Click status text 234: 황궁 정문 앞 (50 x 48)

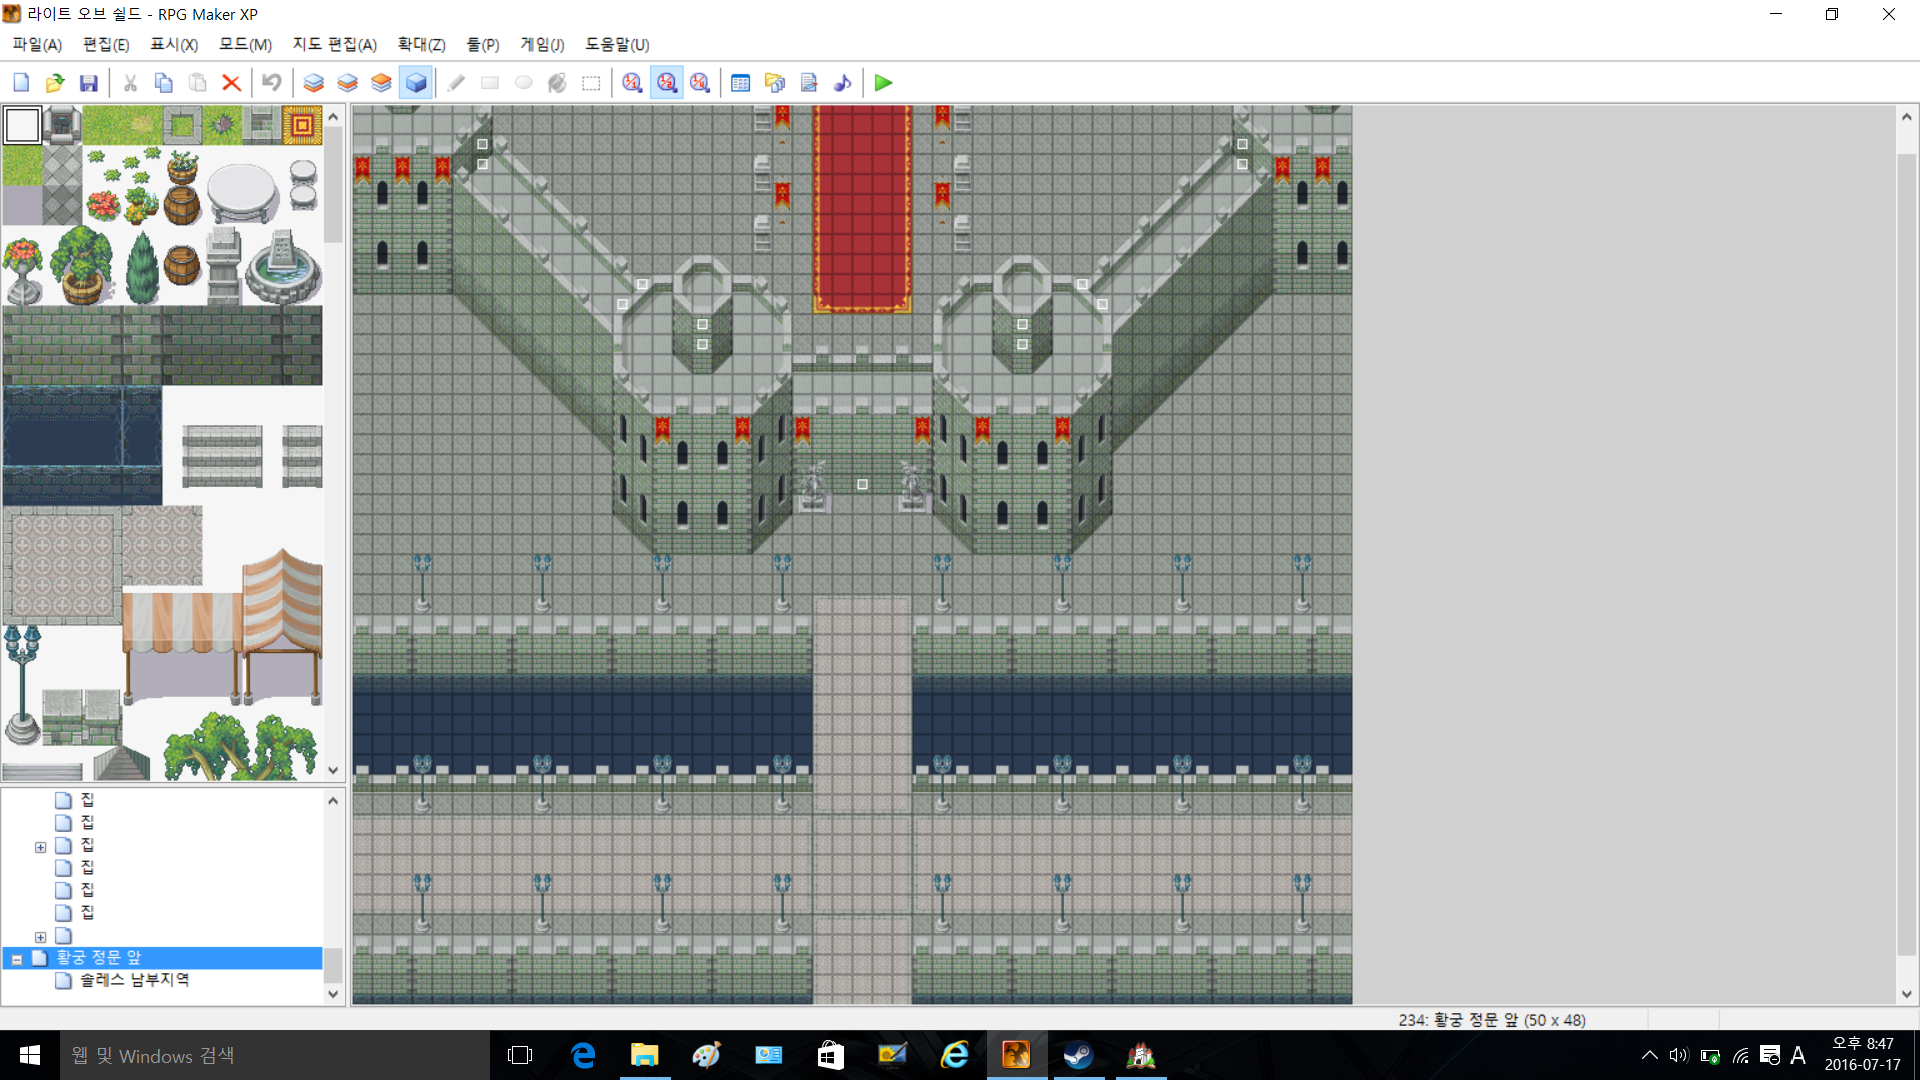(x=1492, y=1020)
